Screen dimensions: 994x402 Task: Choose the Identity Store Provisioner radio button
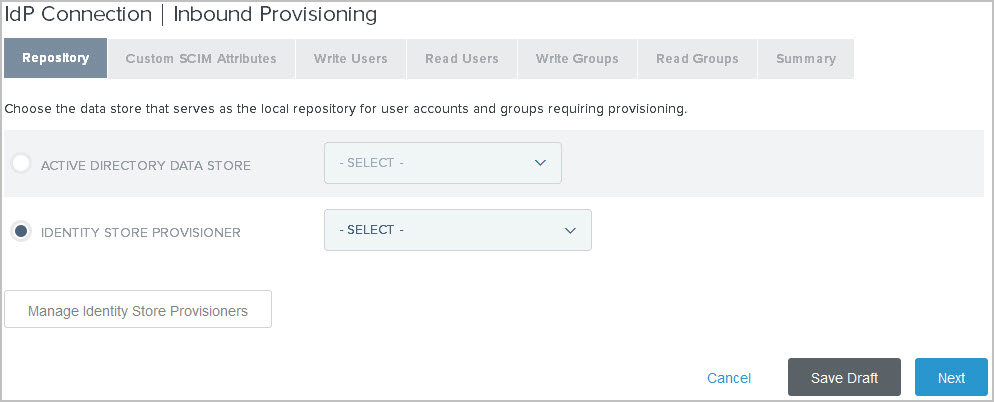pos(21,231)
